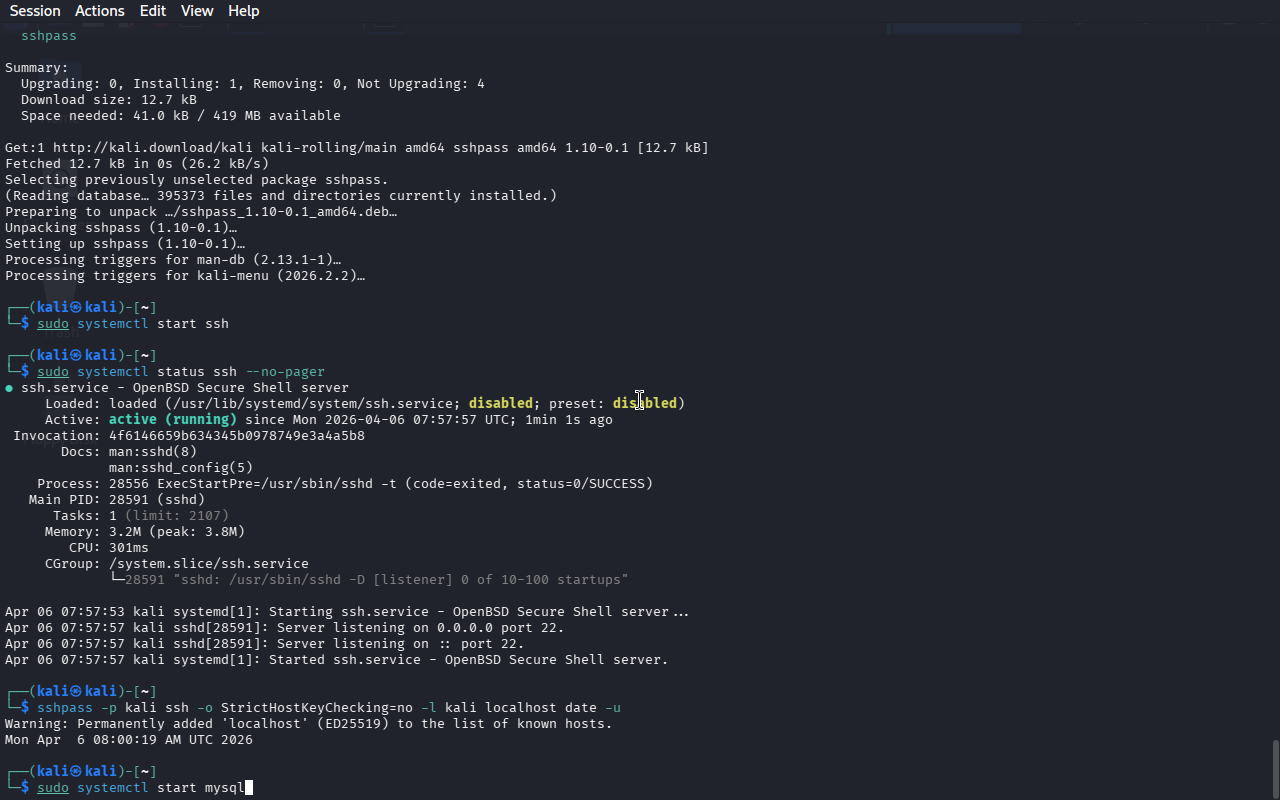Click the green ssh.service status dot

10,388
